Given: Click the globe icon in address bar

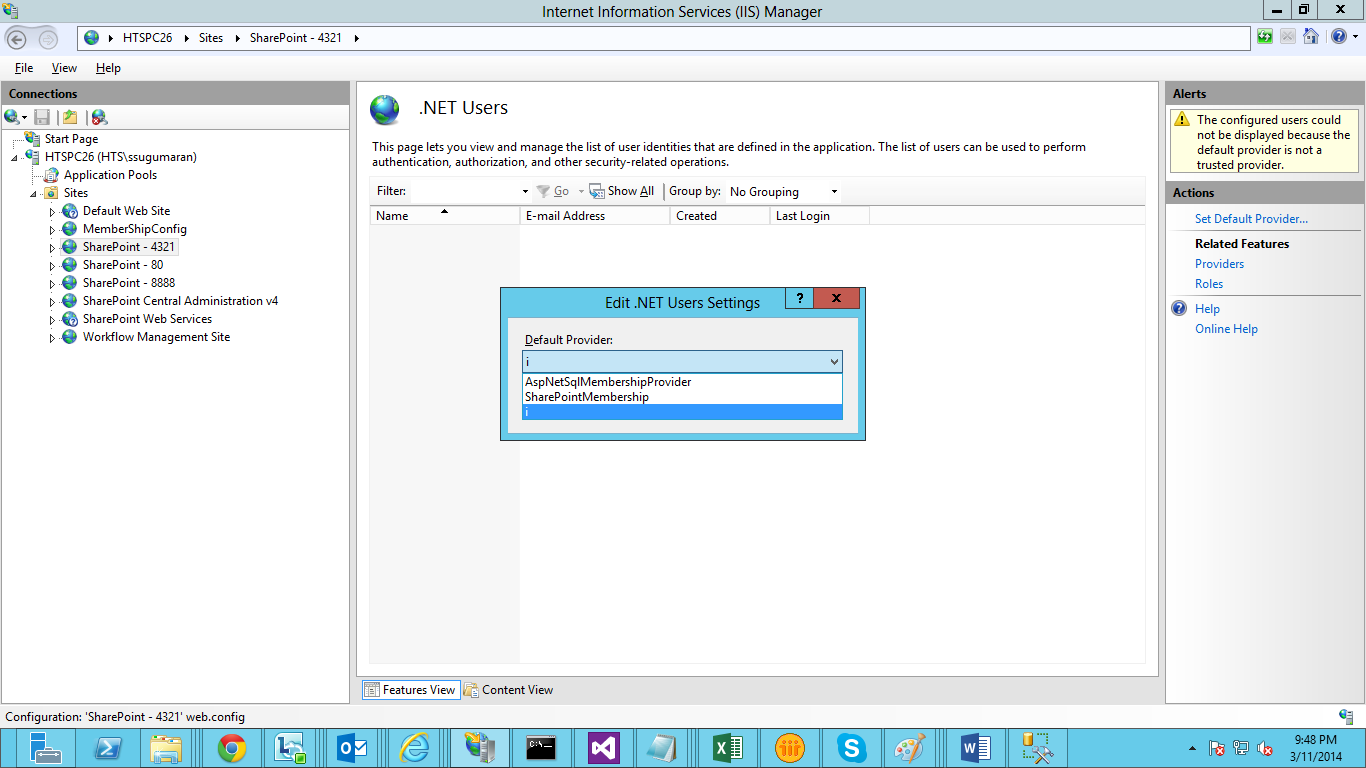Looking at the screenshot, I should 92,38.
